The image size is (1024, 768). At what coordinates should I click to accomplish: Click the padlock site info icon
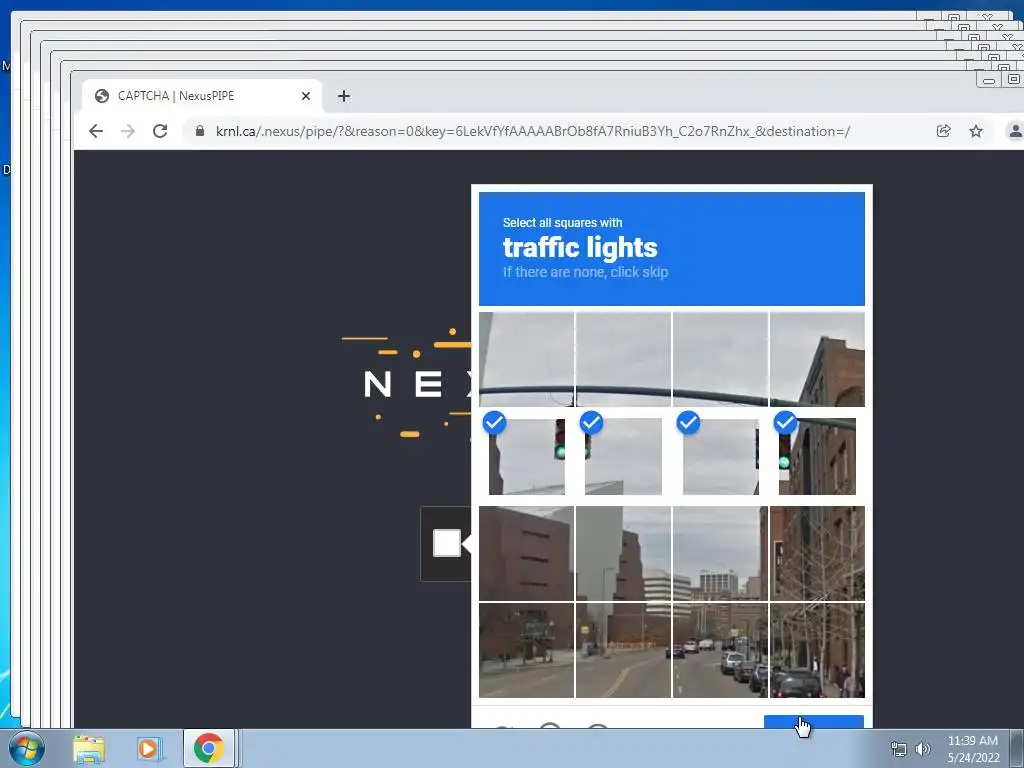point(200,131)
